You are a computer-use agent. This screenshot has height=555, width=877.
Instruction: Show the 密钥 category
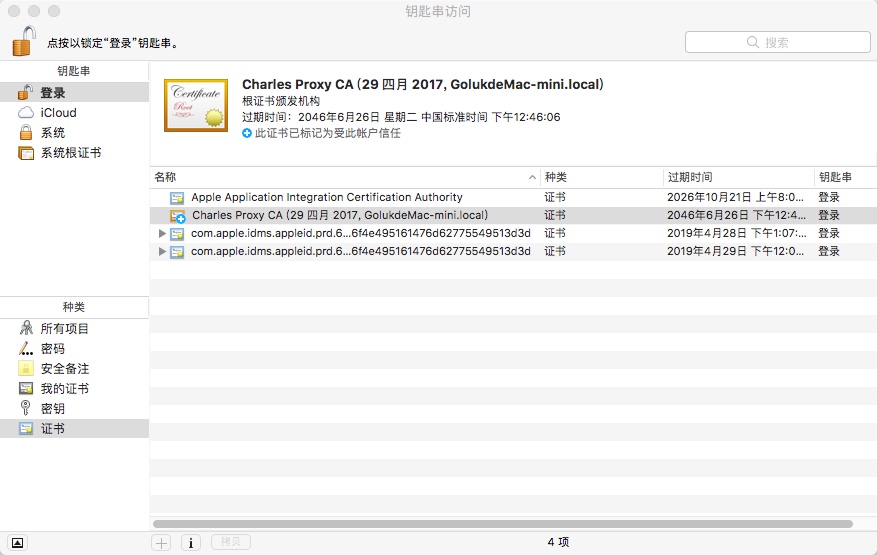[x=74, y=408]
